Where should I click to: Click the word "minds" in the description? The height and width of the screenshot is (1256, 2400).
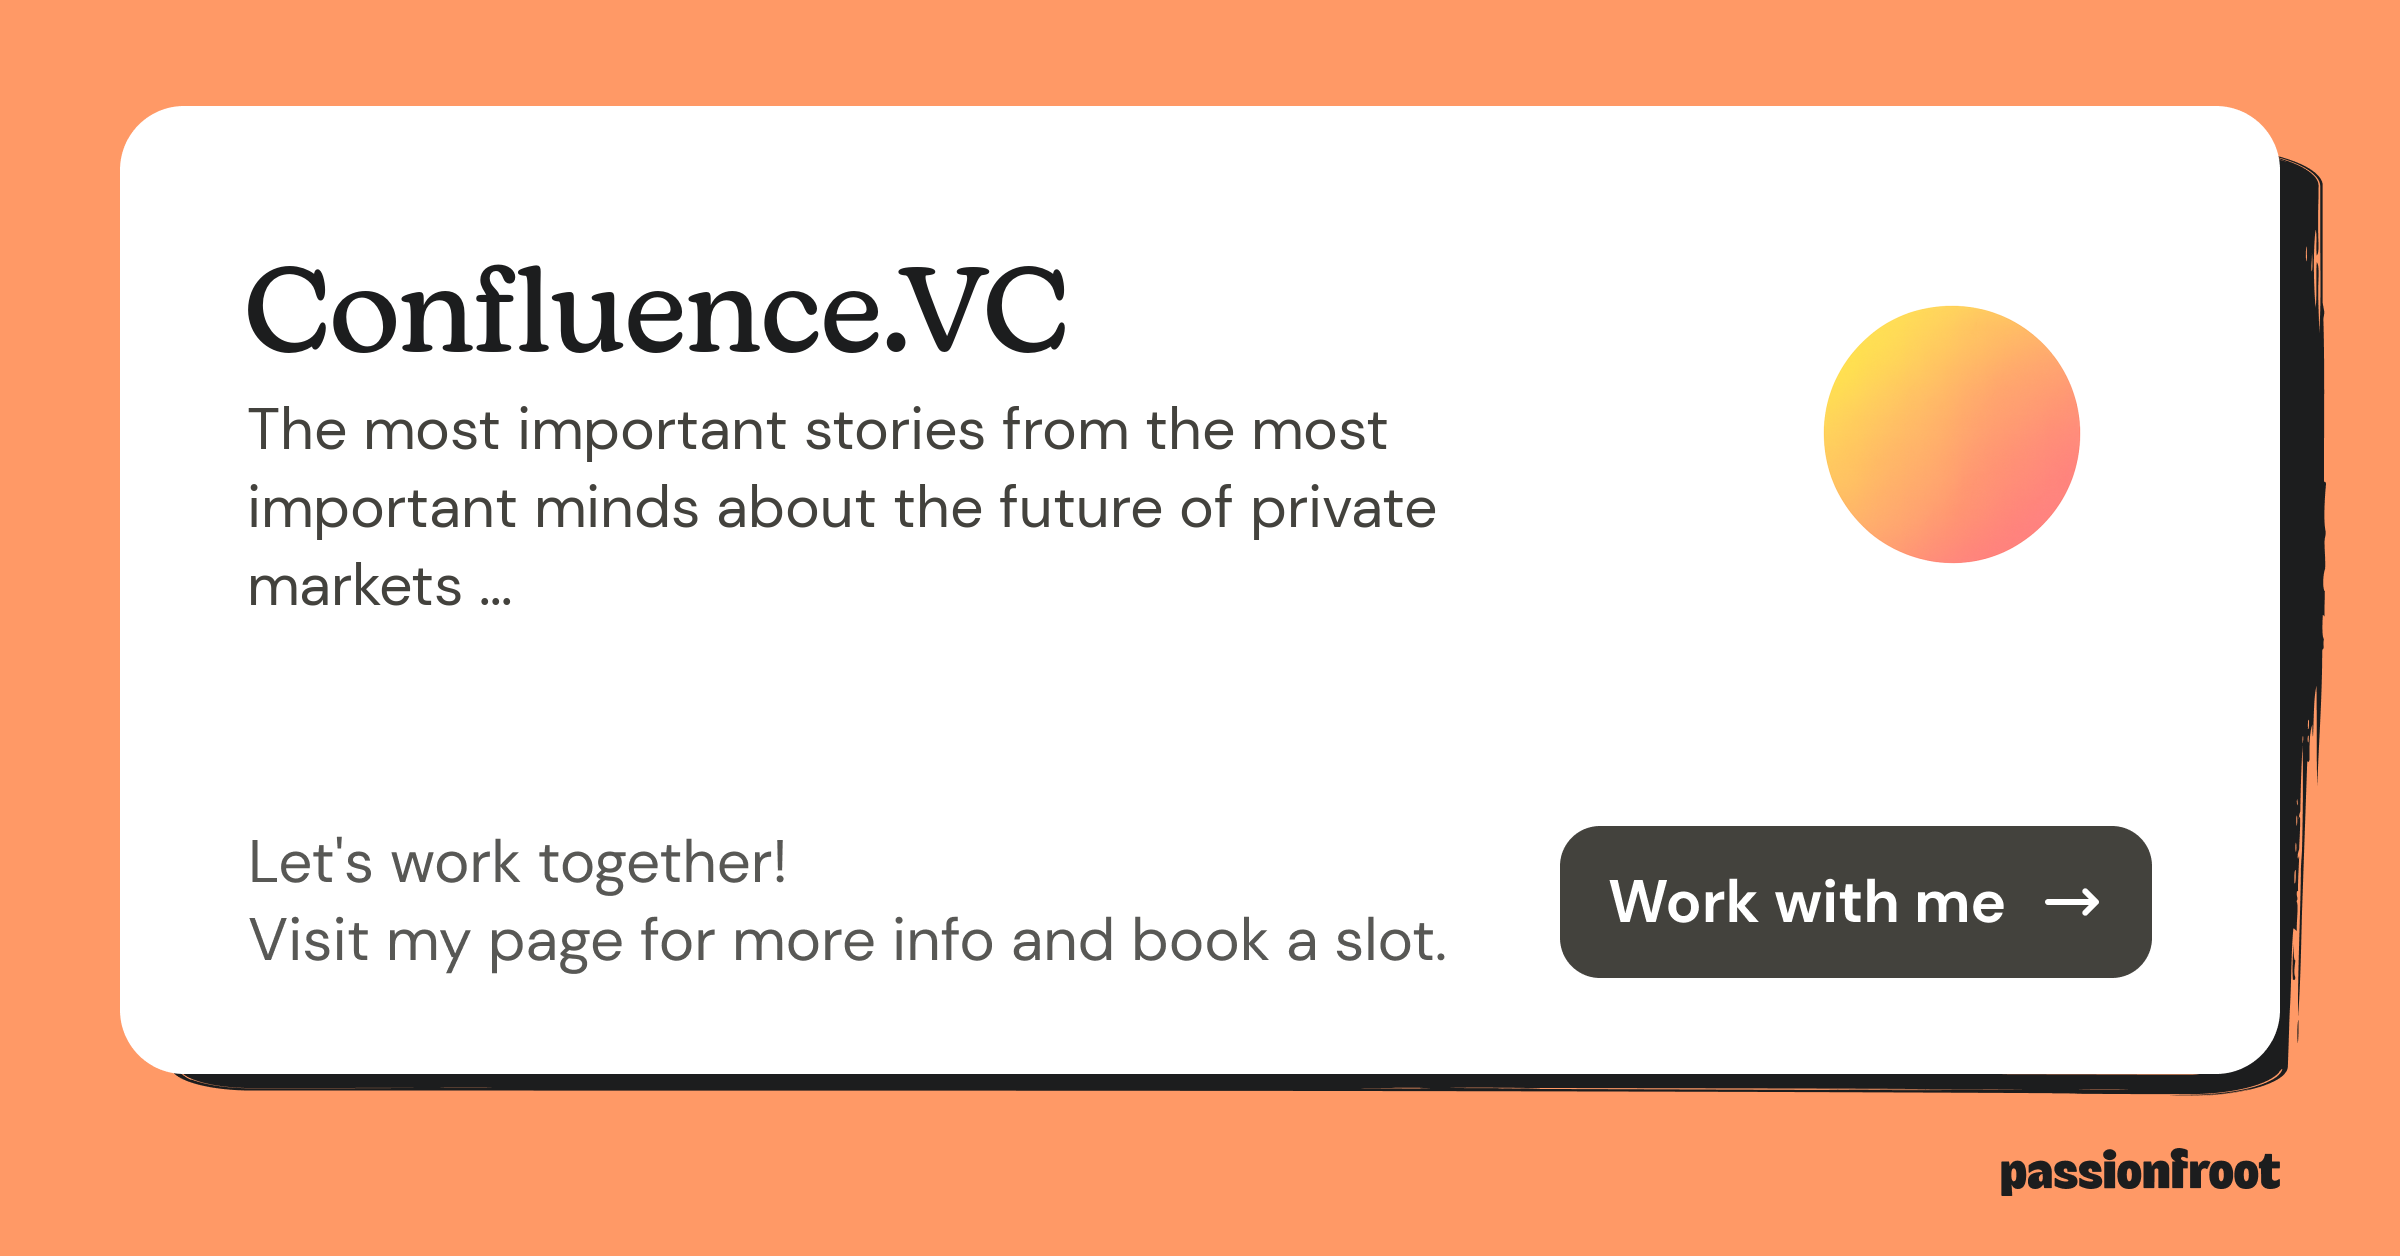click(616, 508)
